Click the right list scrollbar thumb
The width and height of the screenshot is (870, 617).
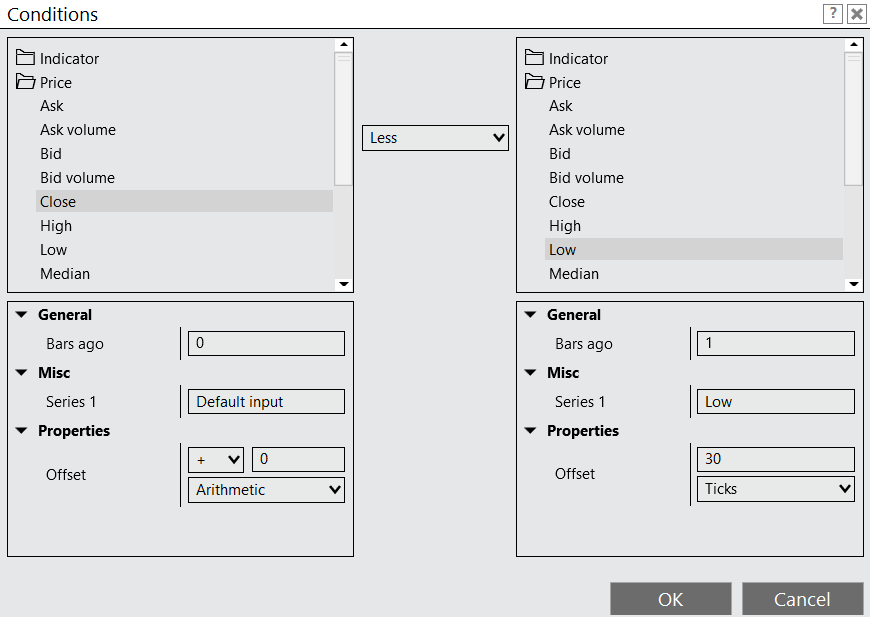click(853, 118)
